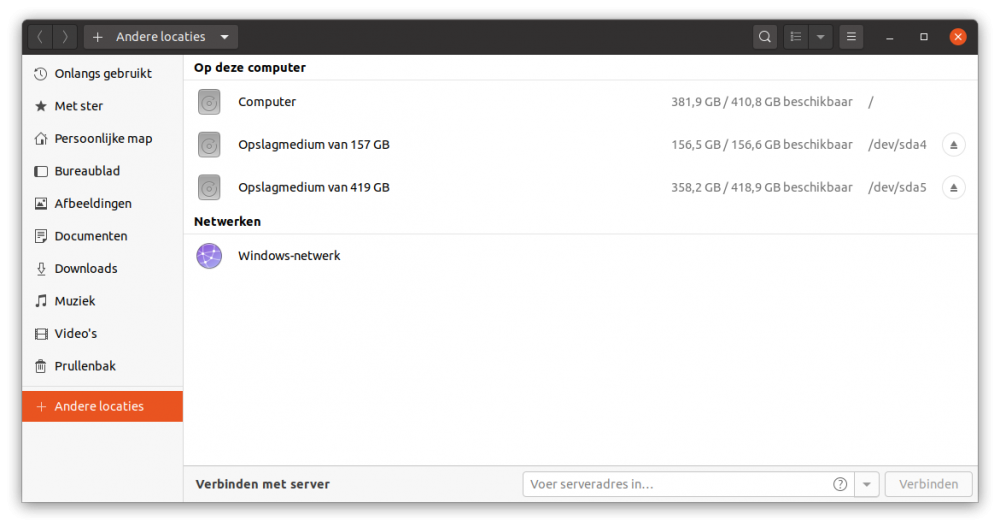Go forward with the right arrow
The image size is (1000, 527).
tap(65, 37)
